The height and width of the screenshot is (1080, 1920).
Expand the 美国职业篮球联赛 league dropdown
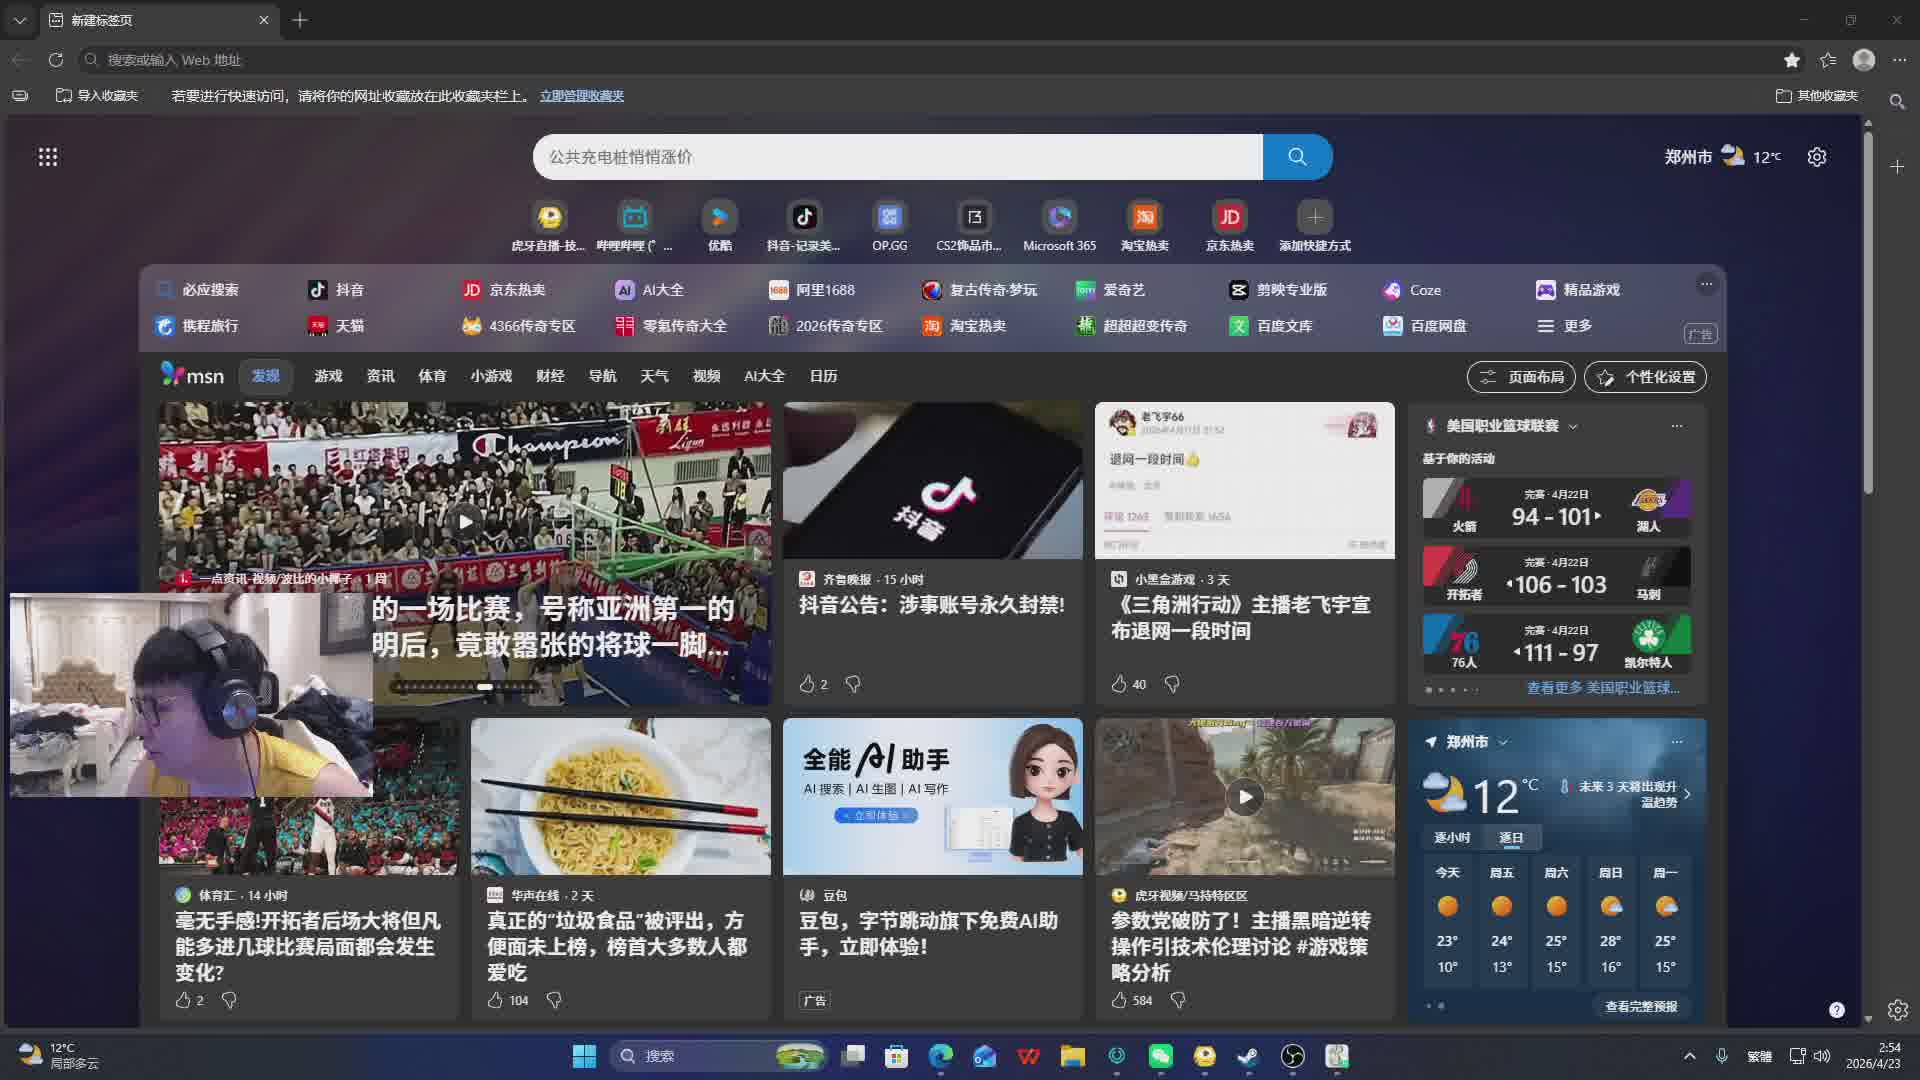click(x=1573, y=426)
